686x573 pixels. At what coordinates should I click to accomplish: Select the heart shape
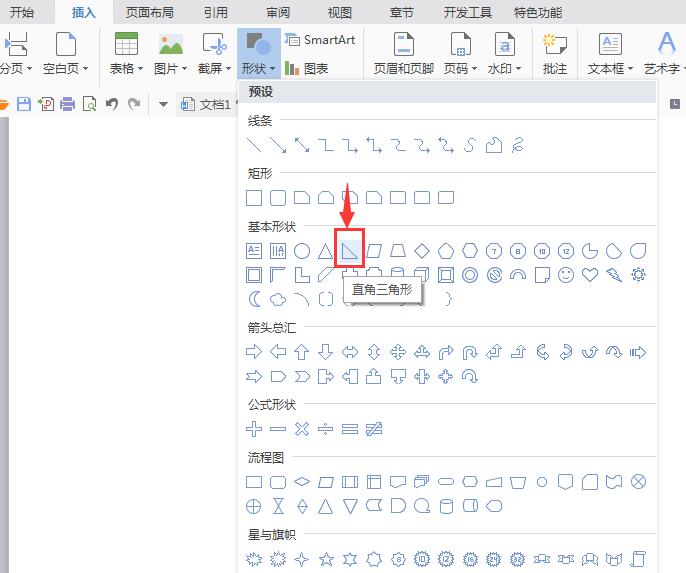(x=590, y=275)
